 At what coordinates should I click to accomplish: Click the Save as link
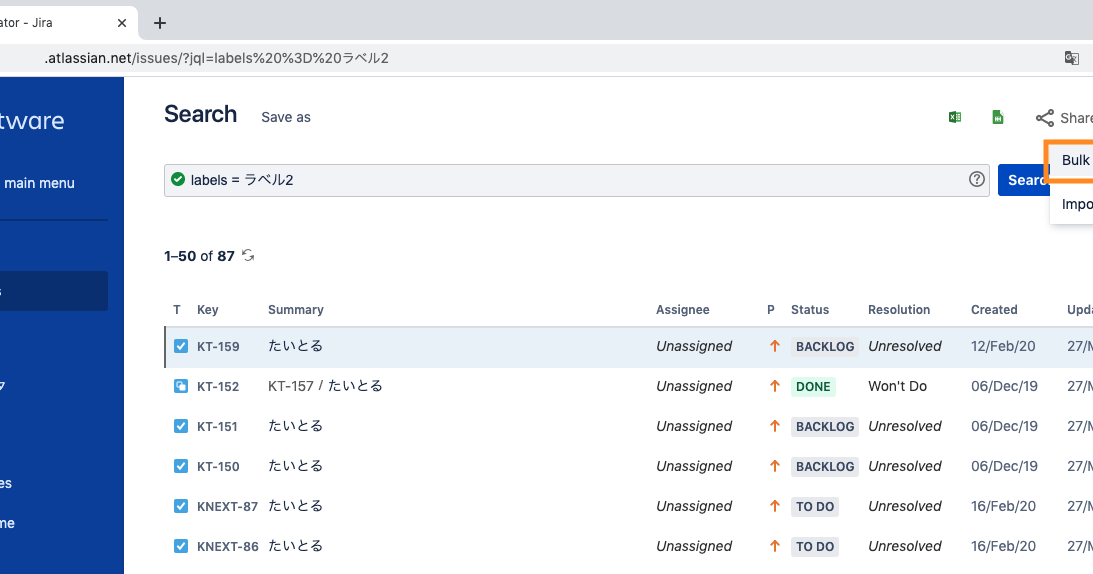(286, 117)
